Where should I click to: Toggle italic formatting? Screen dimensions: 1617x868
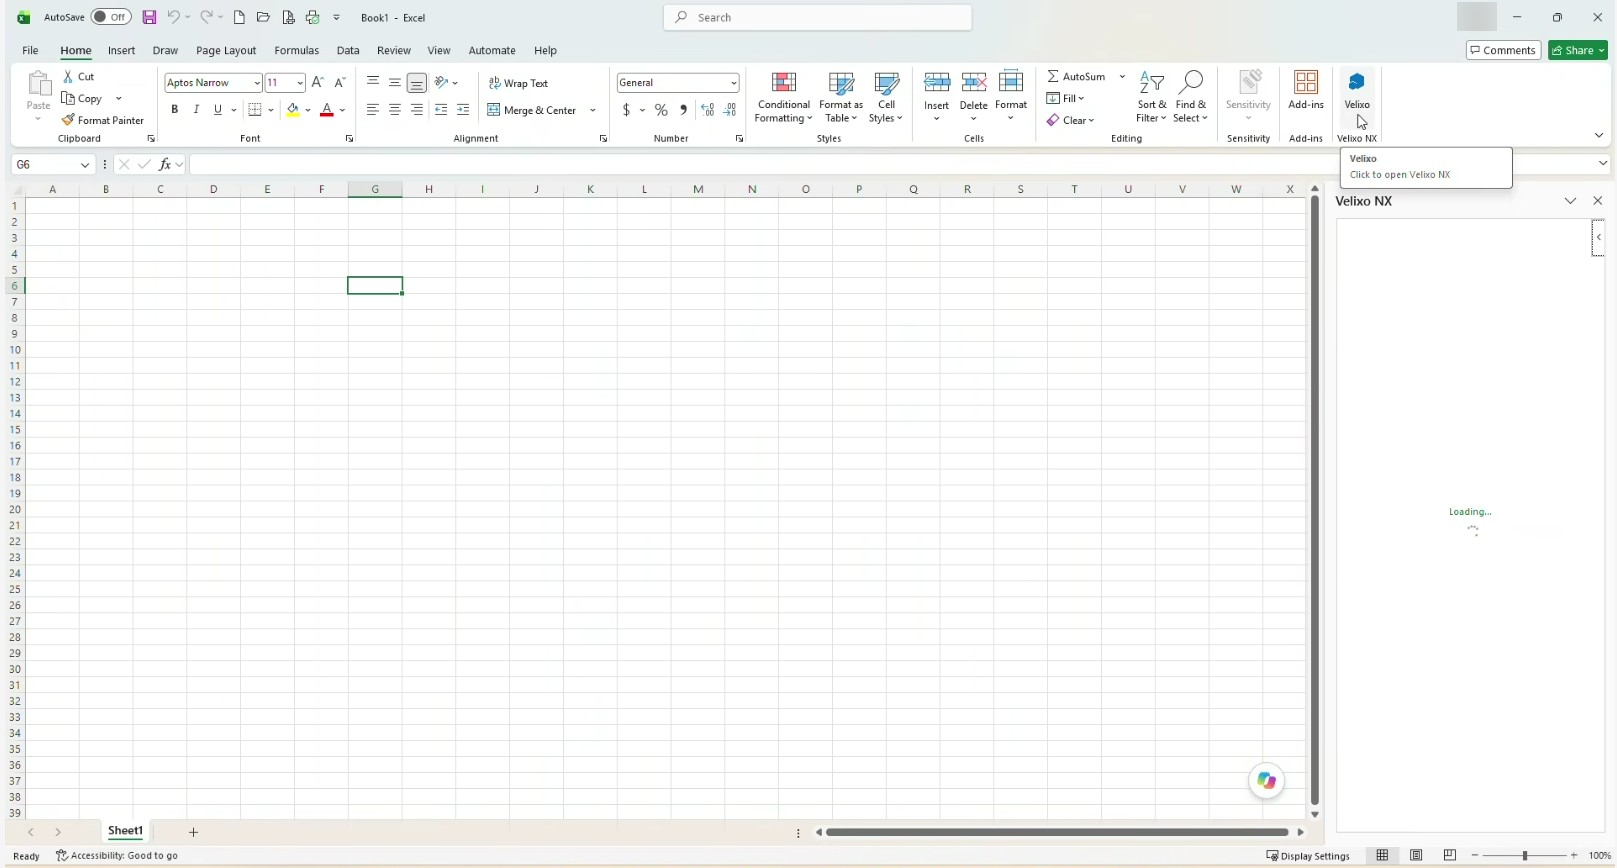coord(196,110)
